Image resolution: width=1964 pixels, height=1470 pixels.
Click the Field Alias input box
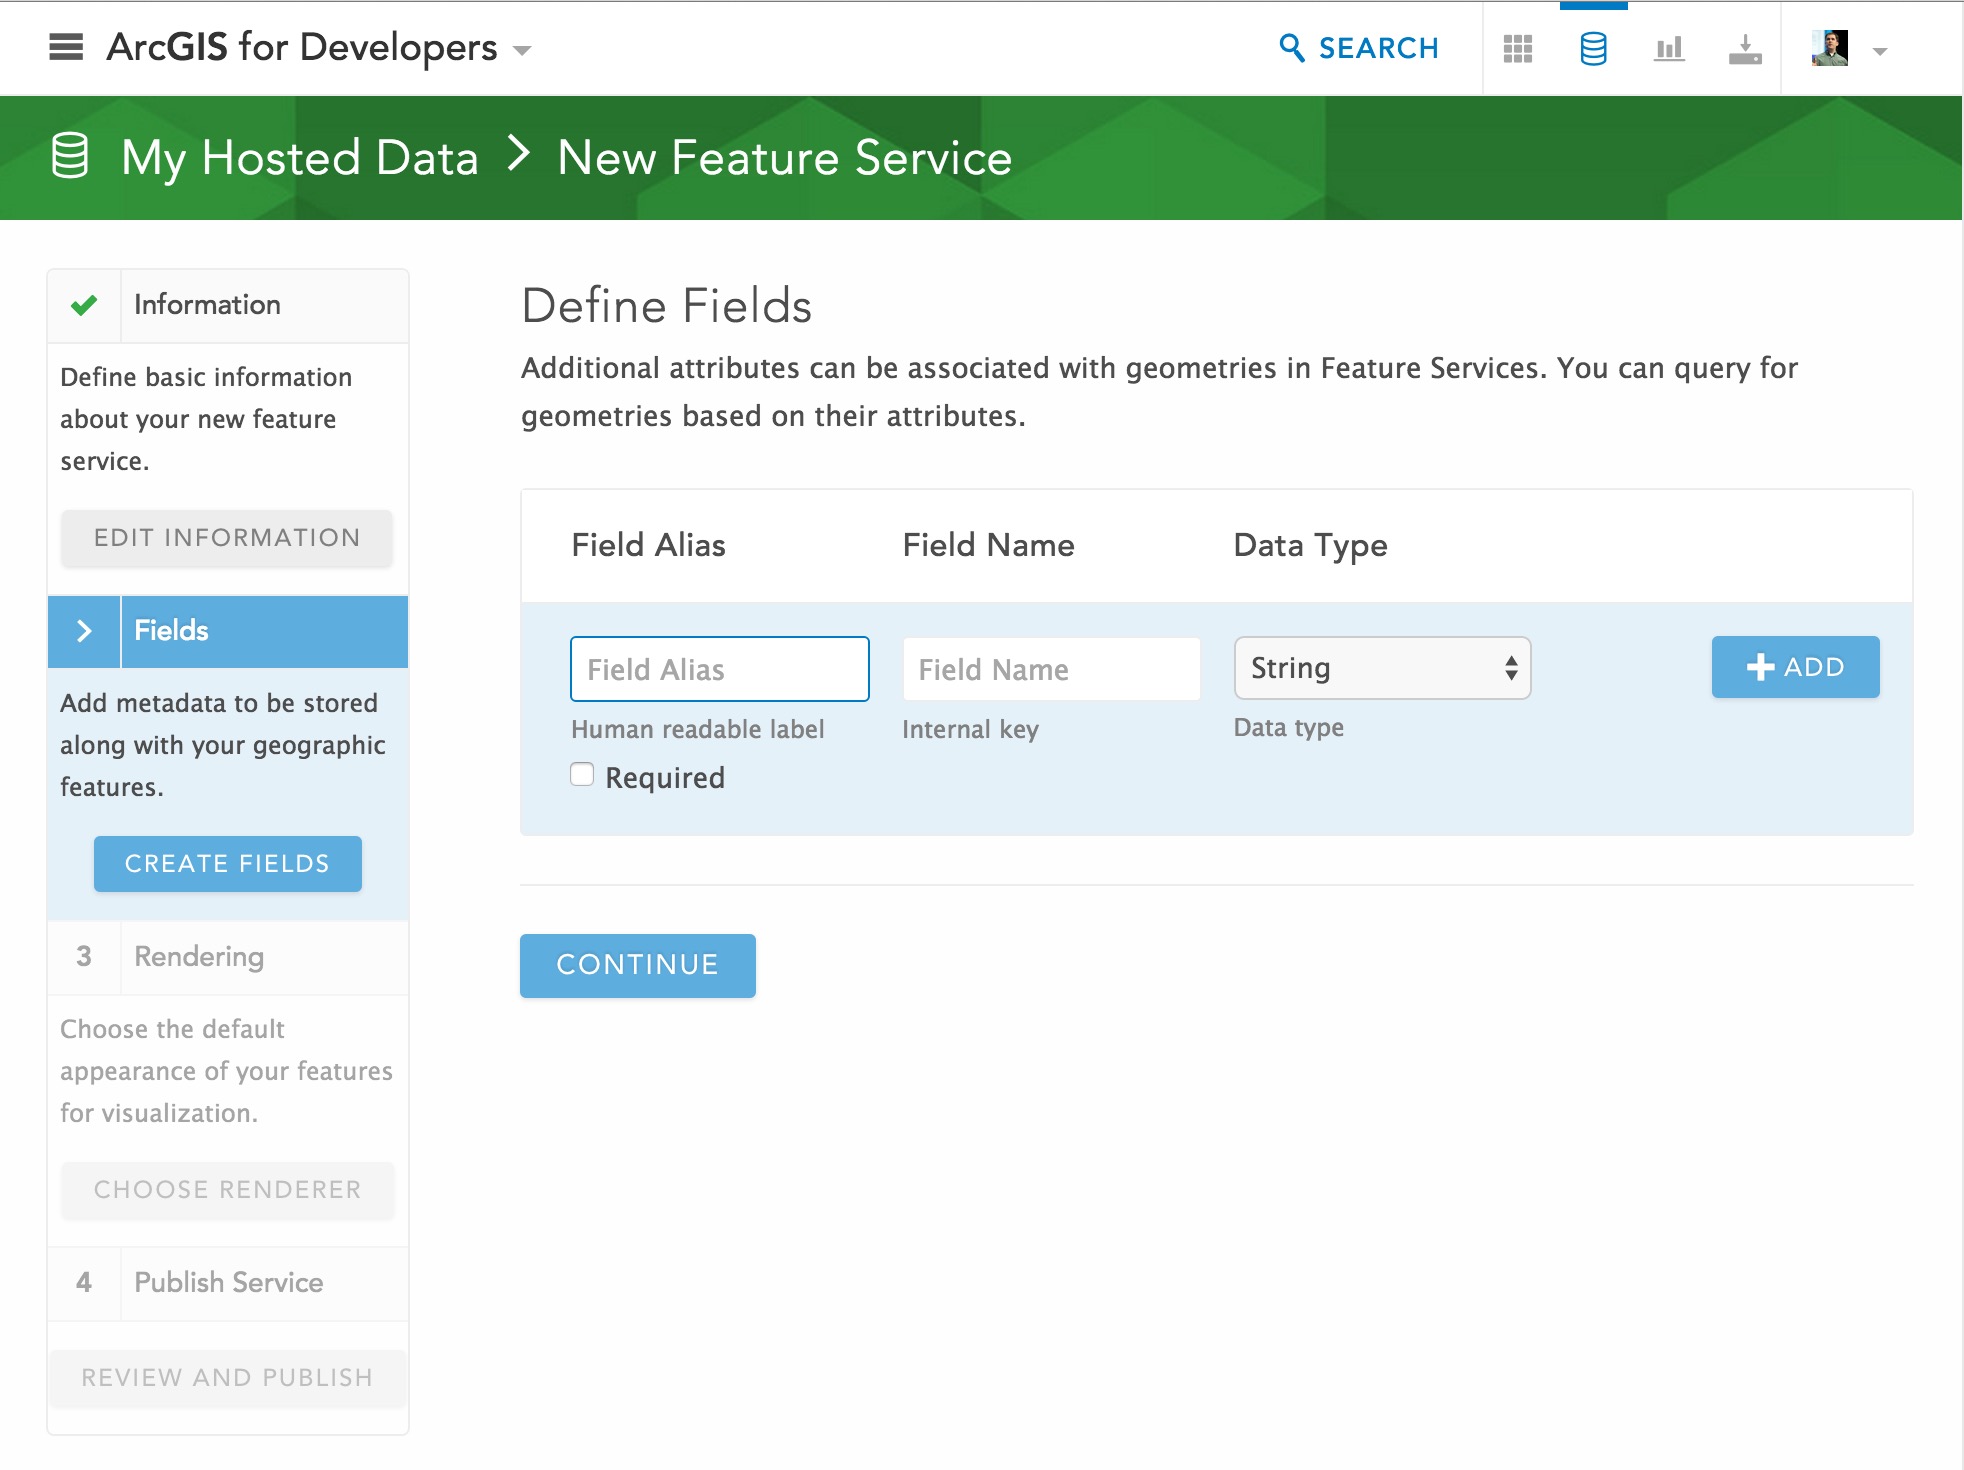pos(719,669)
